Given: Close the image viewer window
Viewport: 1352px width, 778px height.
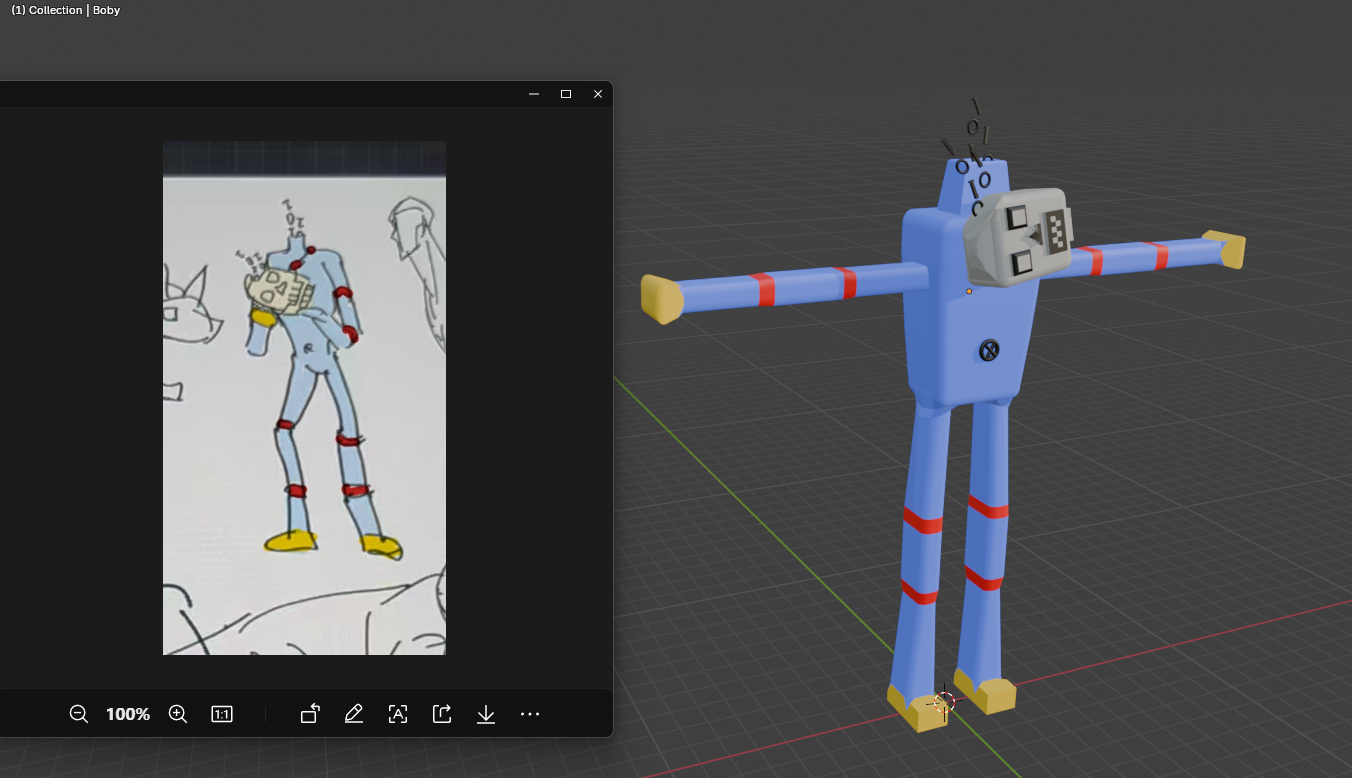Looking at the screenshot, I should tap(598, 94).
